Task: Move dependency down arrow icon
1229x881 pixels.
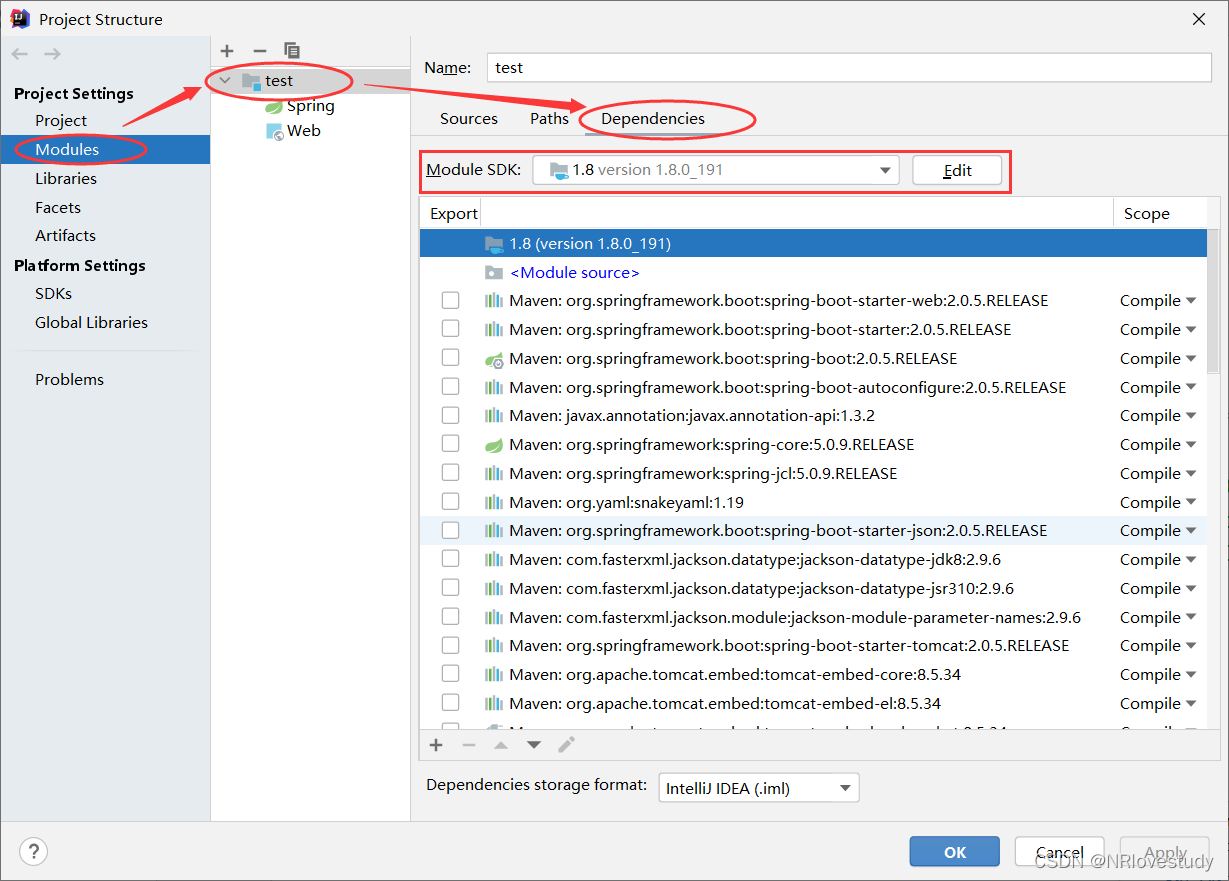Action: point(534,745)
